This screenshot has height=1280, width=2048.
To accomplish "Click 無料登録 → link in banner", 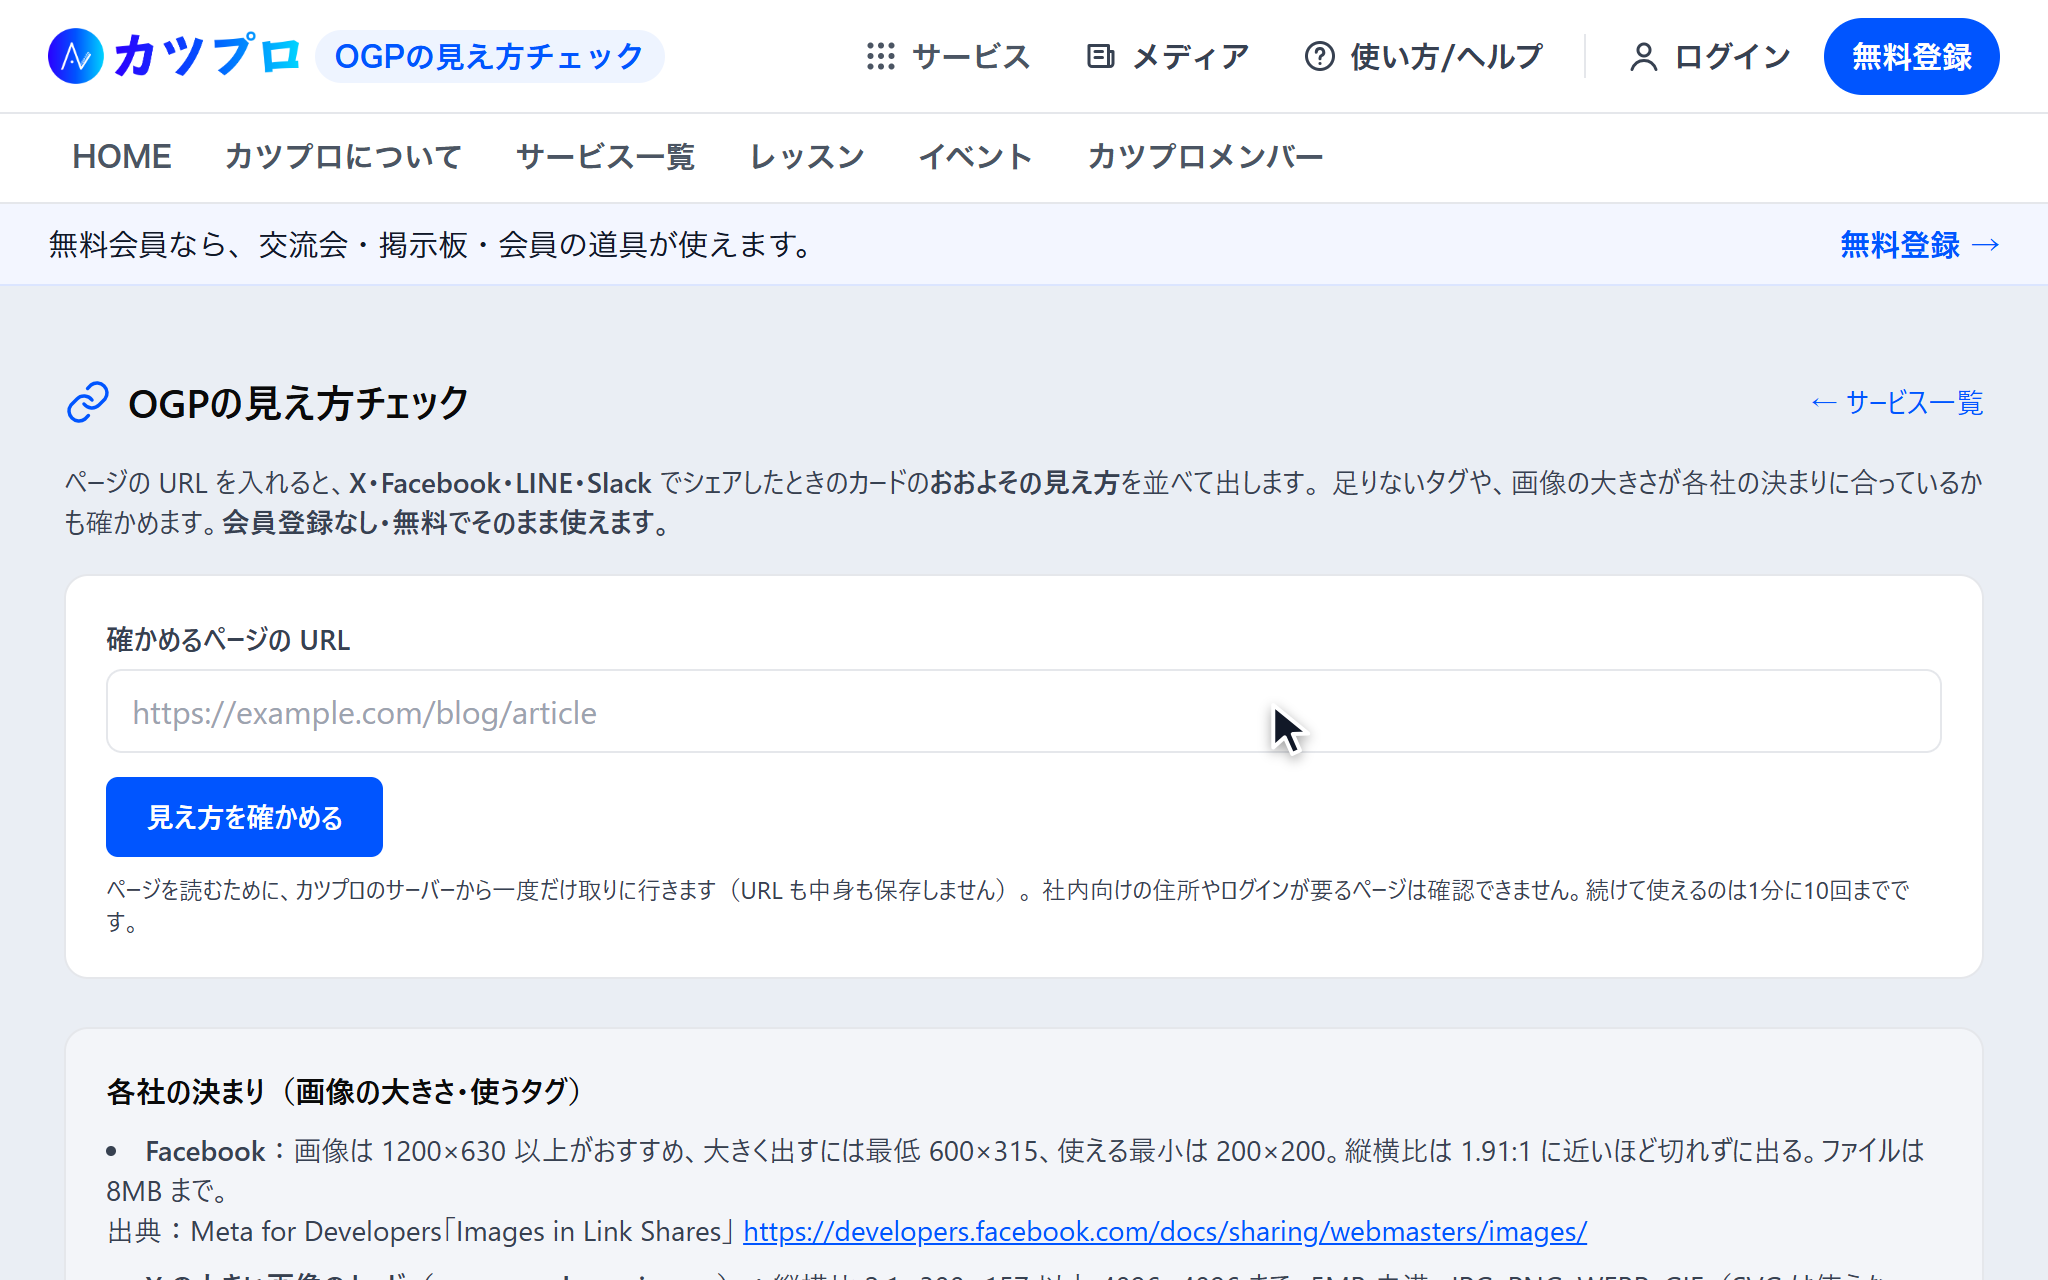I will tap(1920, 244).
